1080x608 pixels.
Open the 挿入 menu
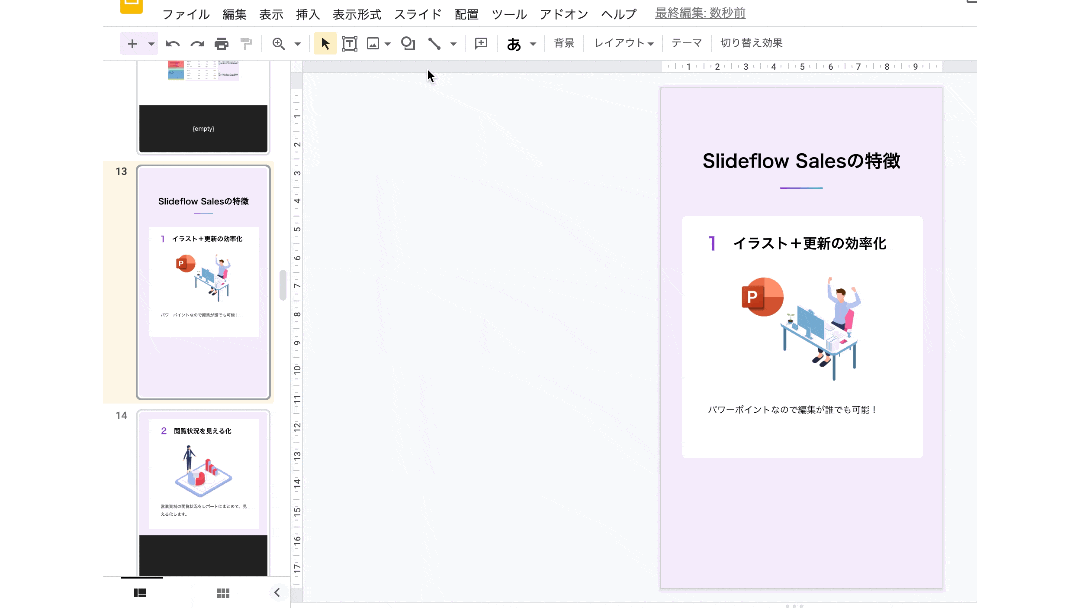(x=308, y=14)
